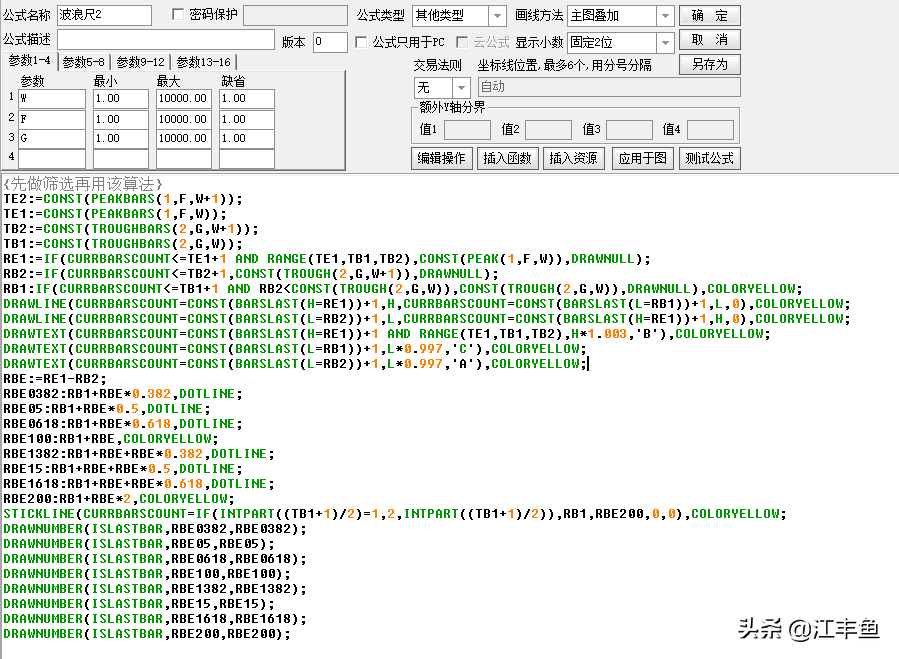
Task: Click the 最大 field of parameter W
Action: click(x=184, y=99)
